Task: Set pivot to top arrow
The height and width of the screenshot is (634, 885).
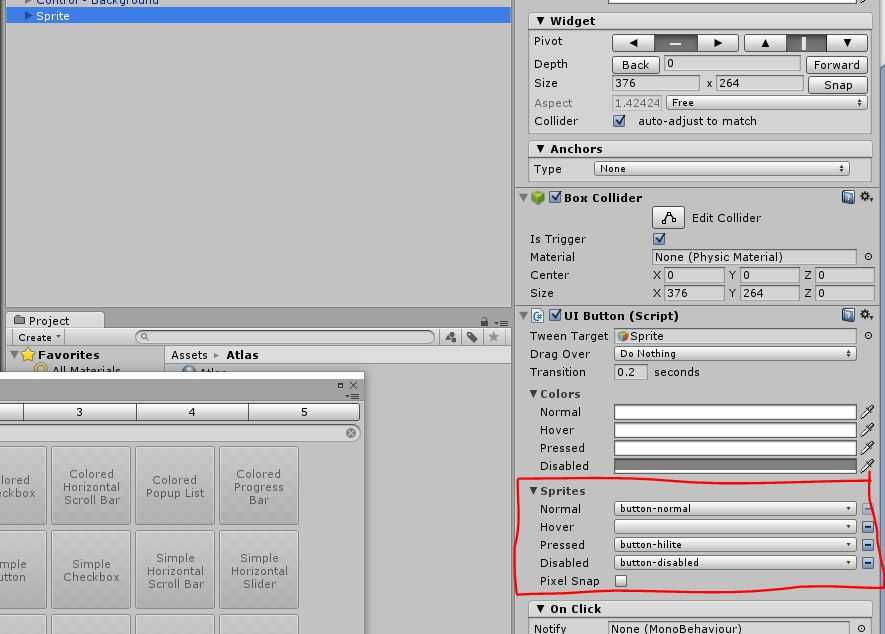Action: point(765,43)
